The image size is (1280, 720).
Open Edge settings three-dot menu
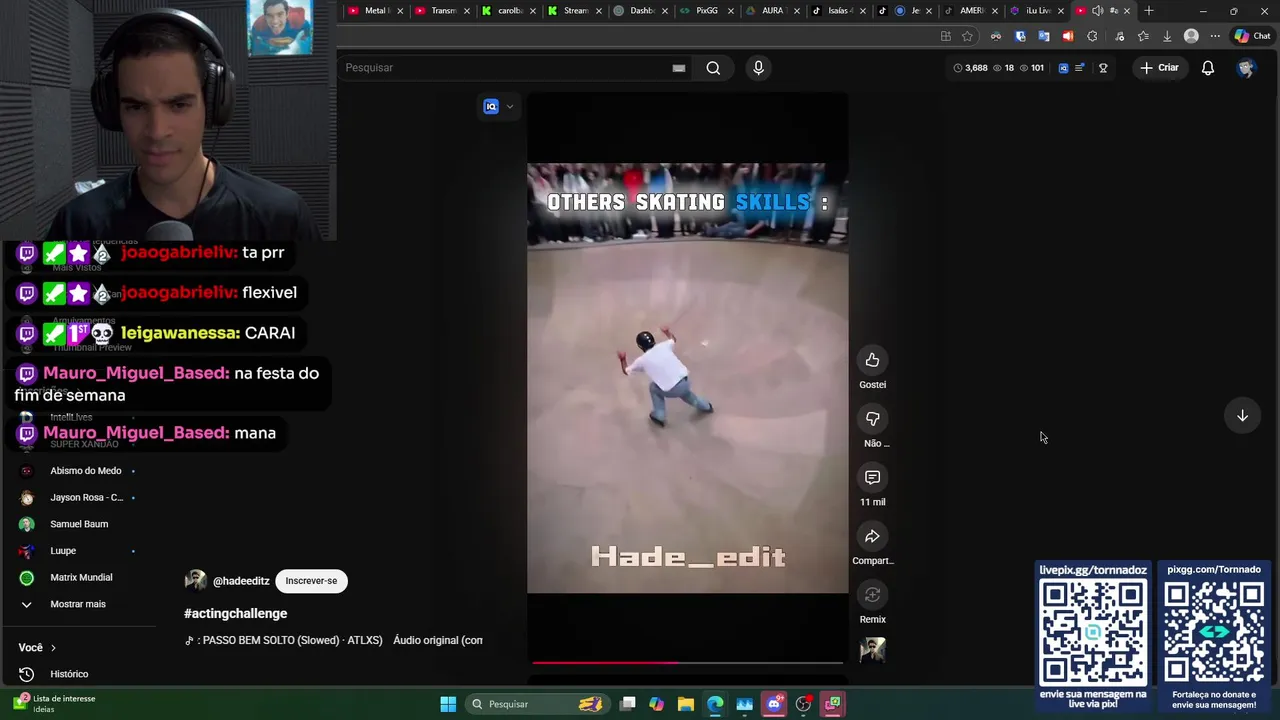[1215, 36]
